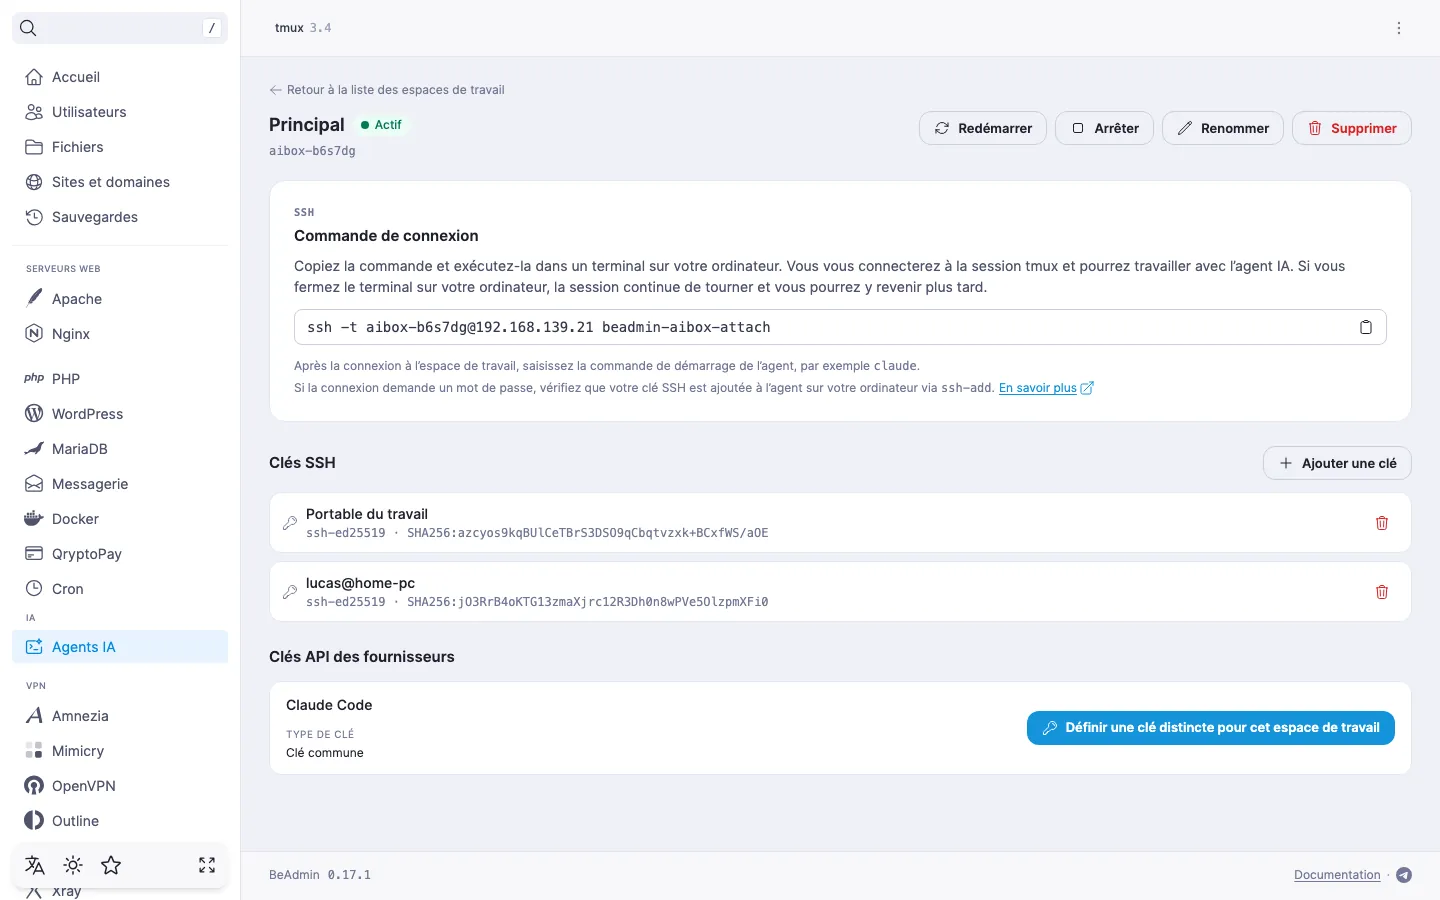Viewport: 1440px width, 900px height.
Task: Open Mimicry VPN page
Action: (120, 751)
